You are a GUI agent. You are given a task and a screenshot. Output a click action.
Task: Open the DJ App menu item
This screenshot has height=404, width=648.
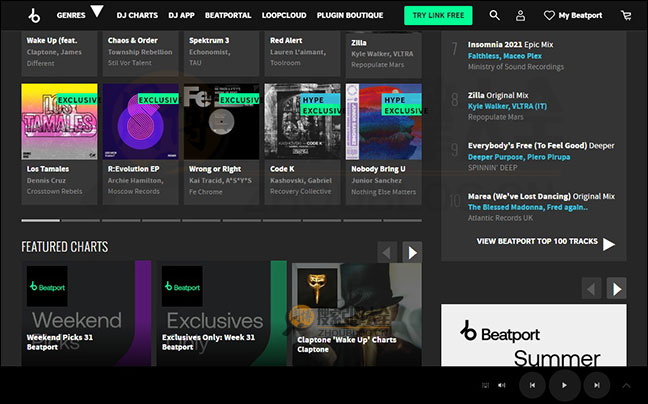coord(181,15)
